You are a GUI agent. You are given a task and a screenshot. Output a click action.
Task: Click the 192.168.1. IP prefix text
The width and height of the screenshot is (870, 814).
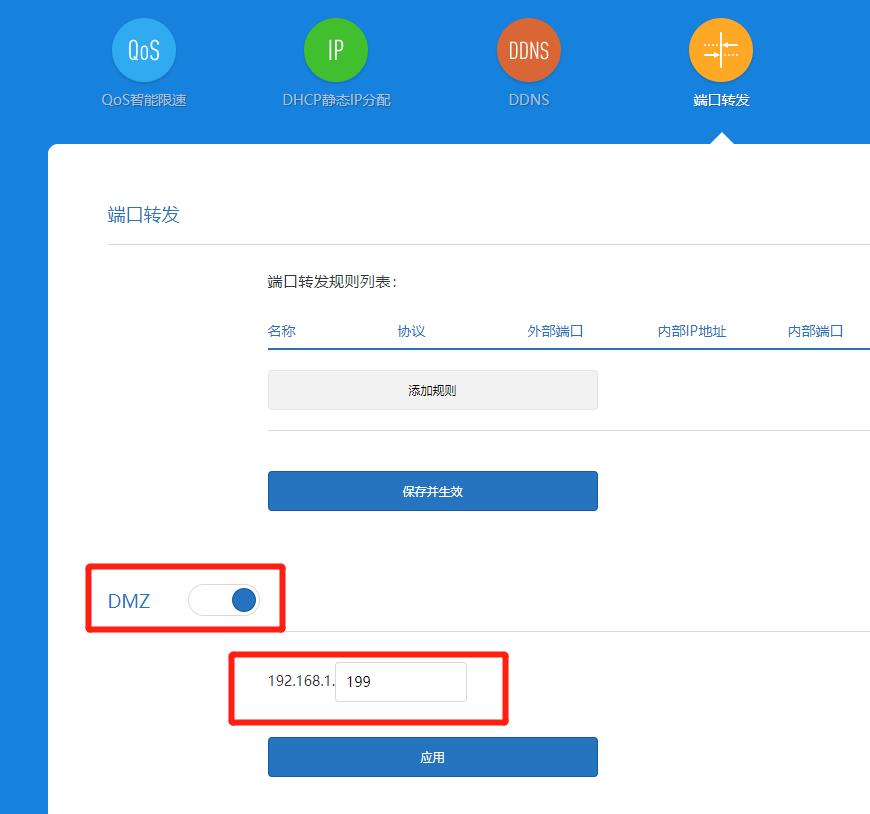301,681
